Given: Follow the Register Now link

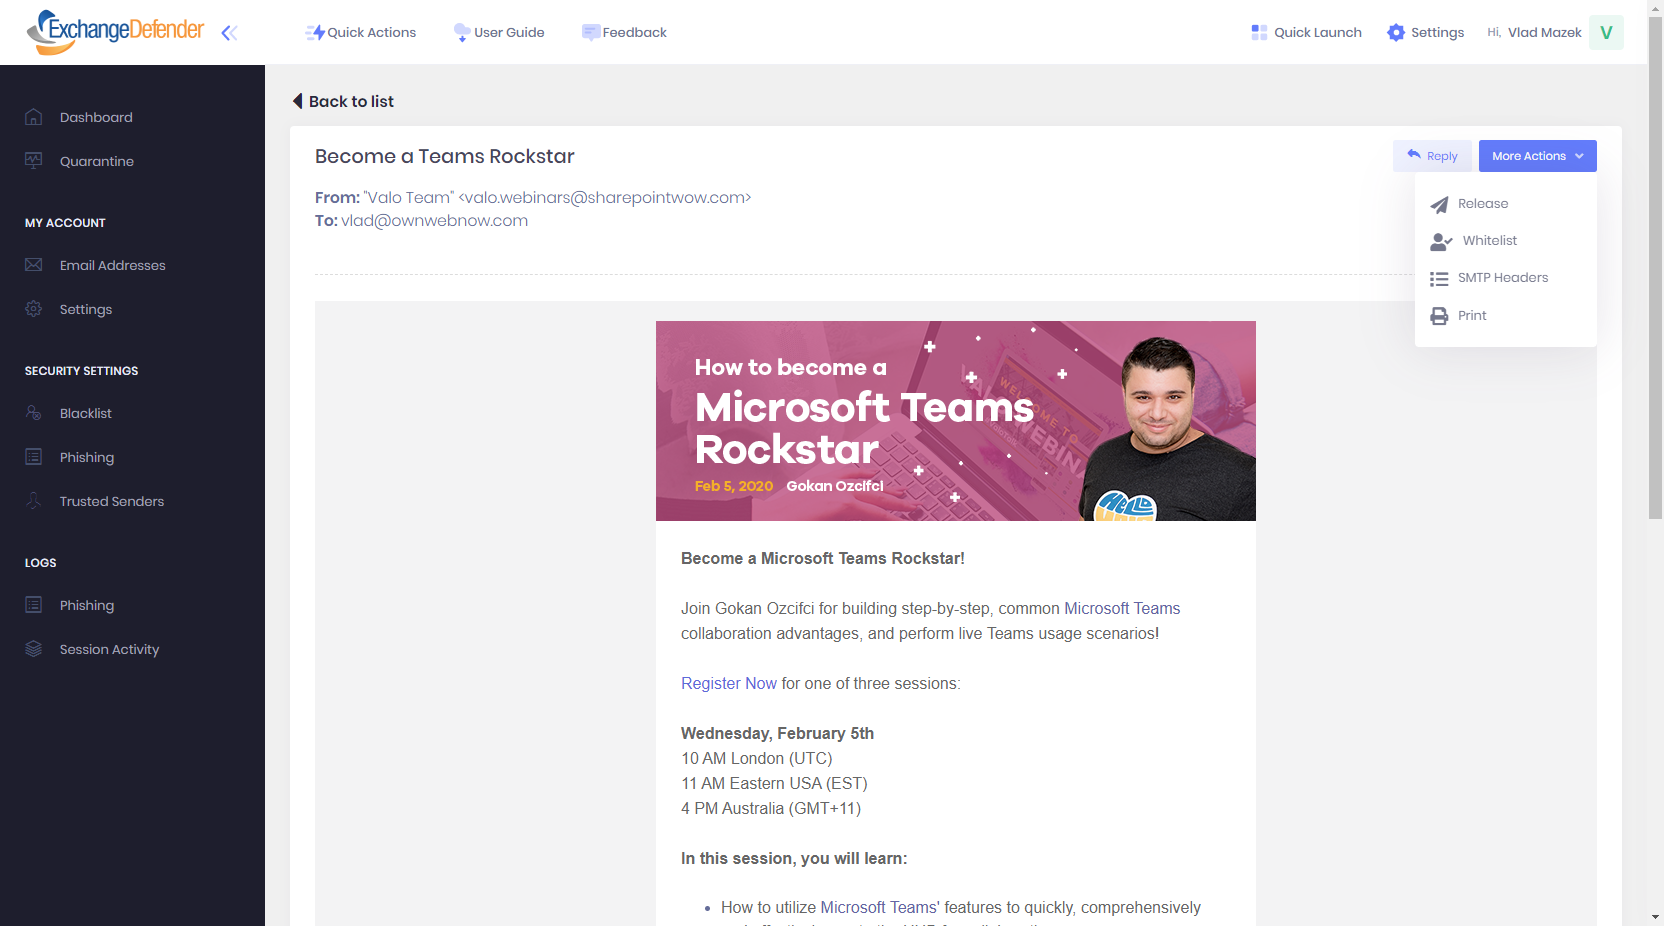Looking at the screenshot, I should 728,684.
